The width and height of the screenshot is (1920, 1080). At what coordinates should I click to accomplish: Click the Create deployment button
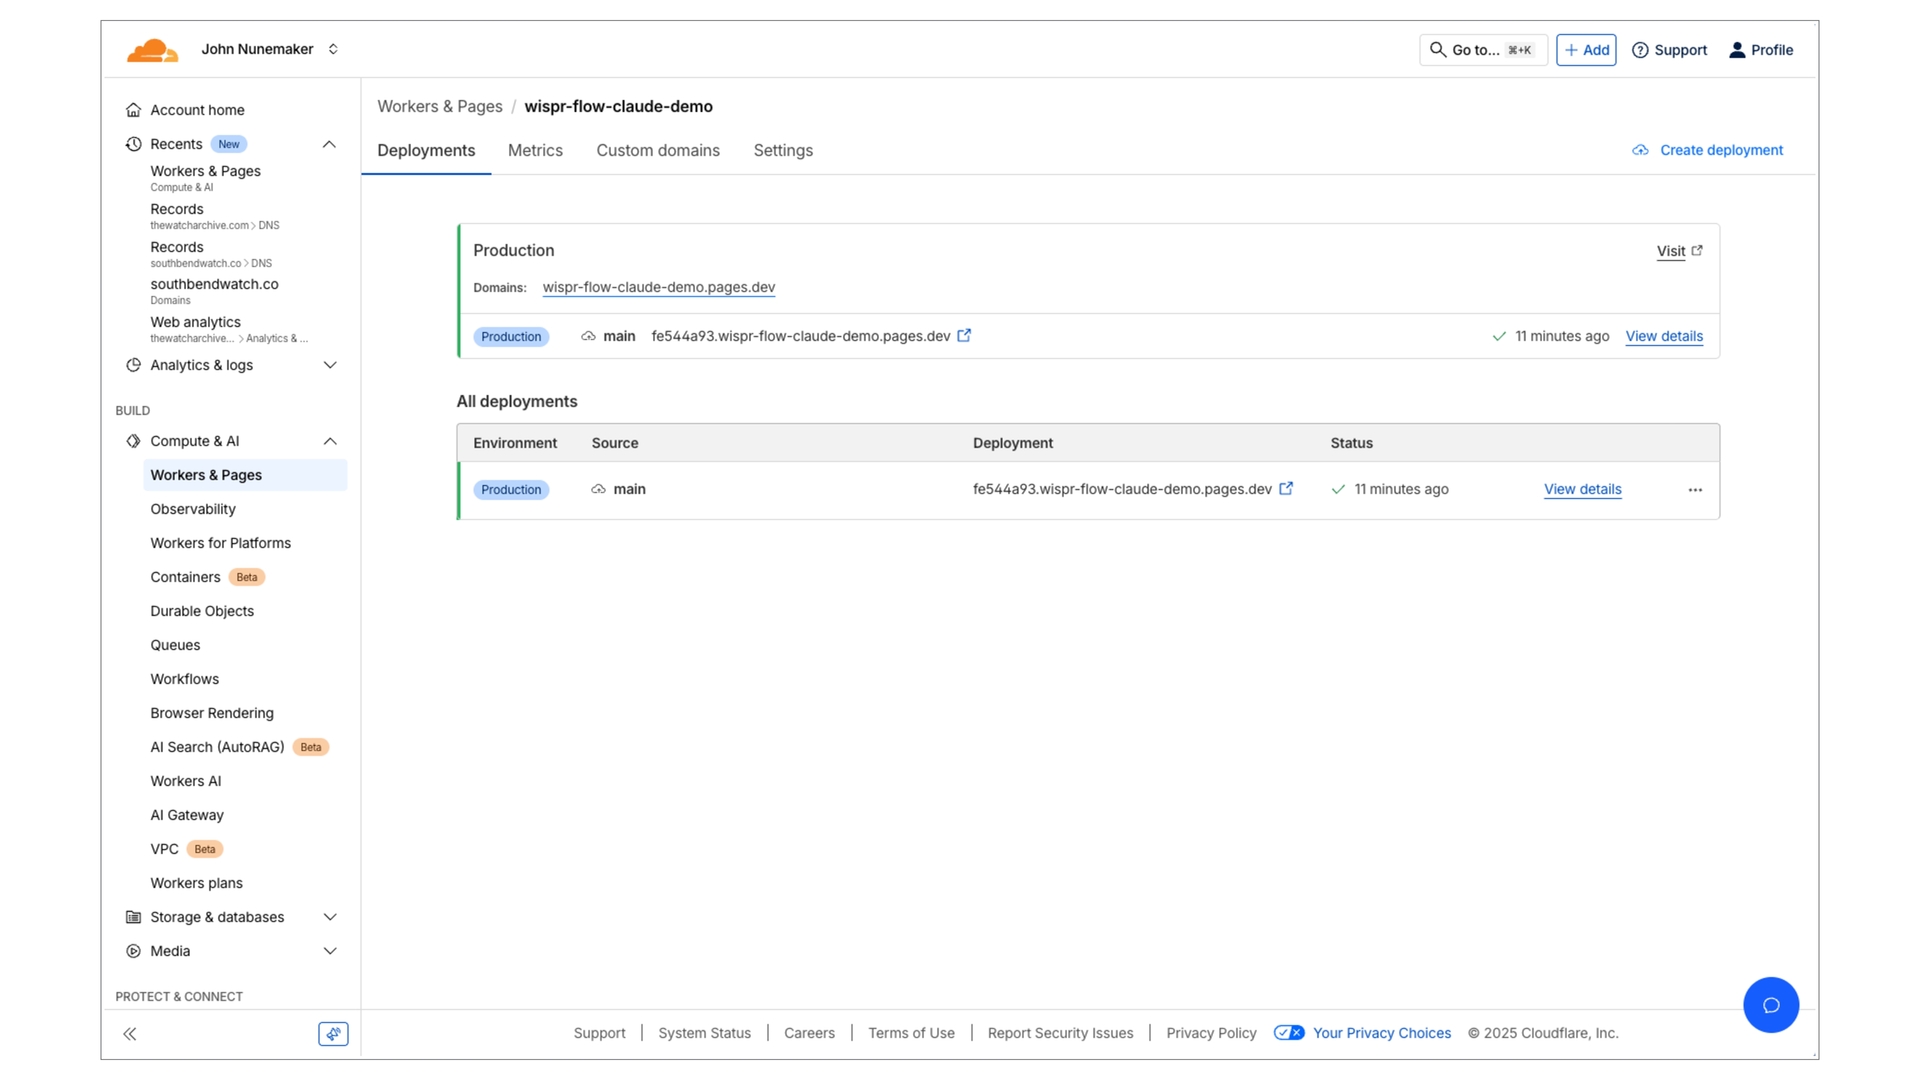(x=1708, y=150)
